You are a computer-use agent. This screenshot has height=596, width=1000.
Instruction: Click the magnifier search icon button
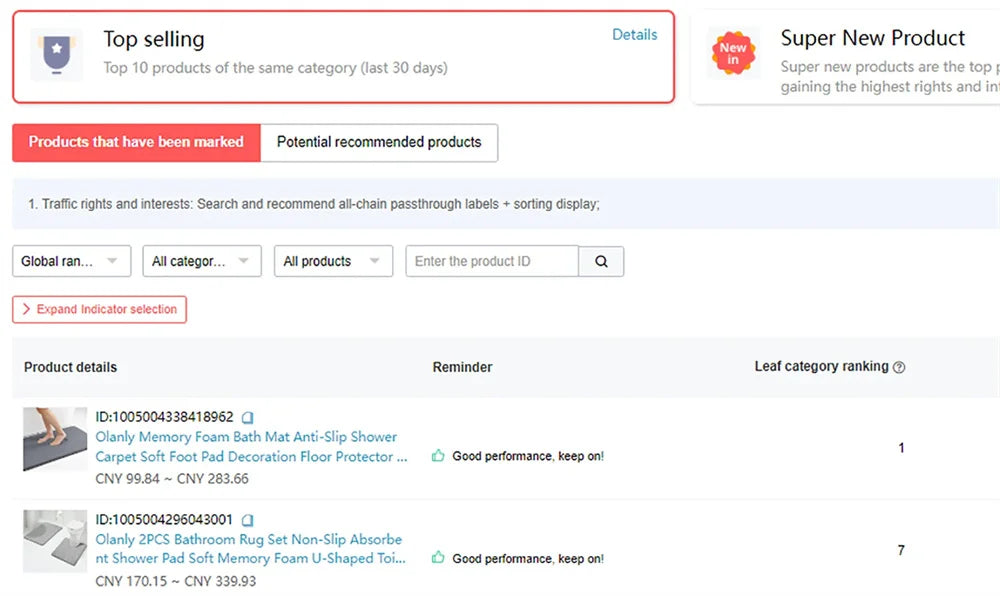pos(601,261)
